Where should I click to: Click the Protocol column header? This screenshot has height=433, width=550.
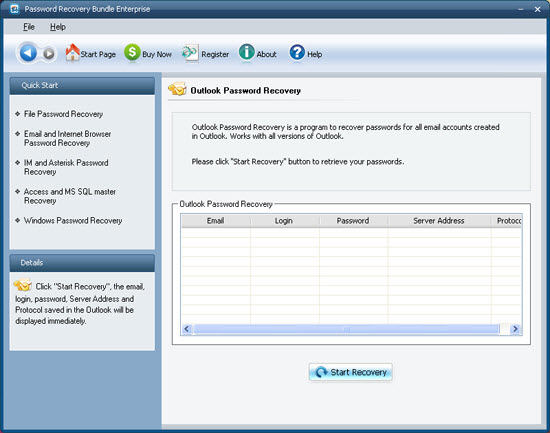coord(506,221)
